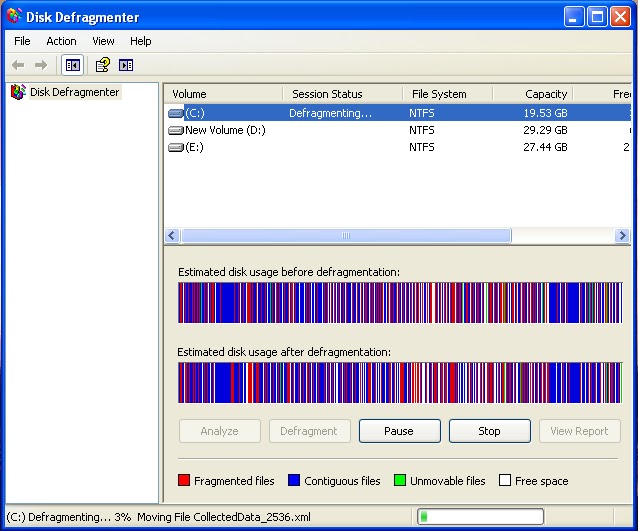Image resolution: width=638 pixels, height=531 pixels.
Task: Click the Fragmented files legend label
Action: click(234, 481)
